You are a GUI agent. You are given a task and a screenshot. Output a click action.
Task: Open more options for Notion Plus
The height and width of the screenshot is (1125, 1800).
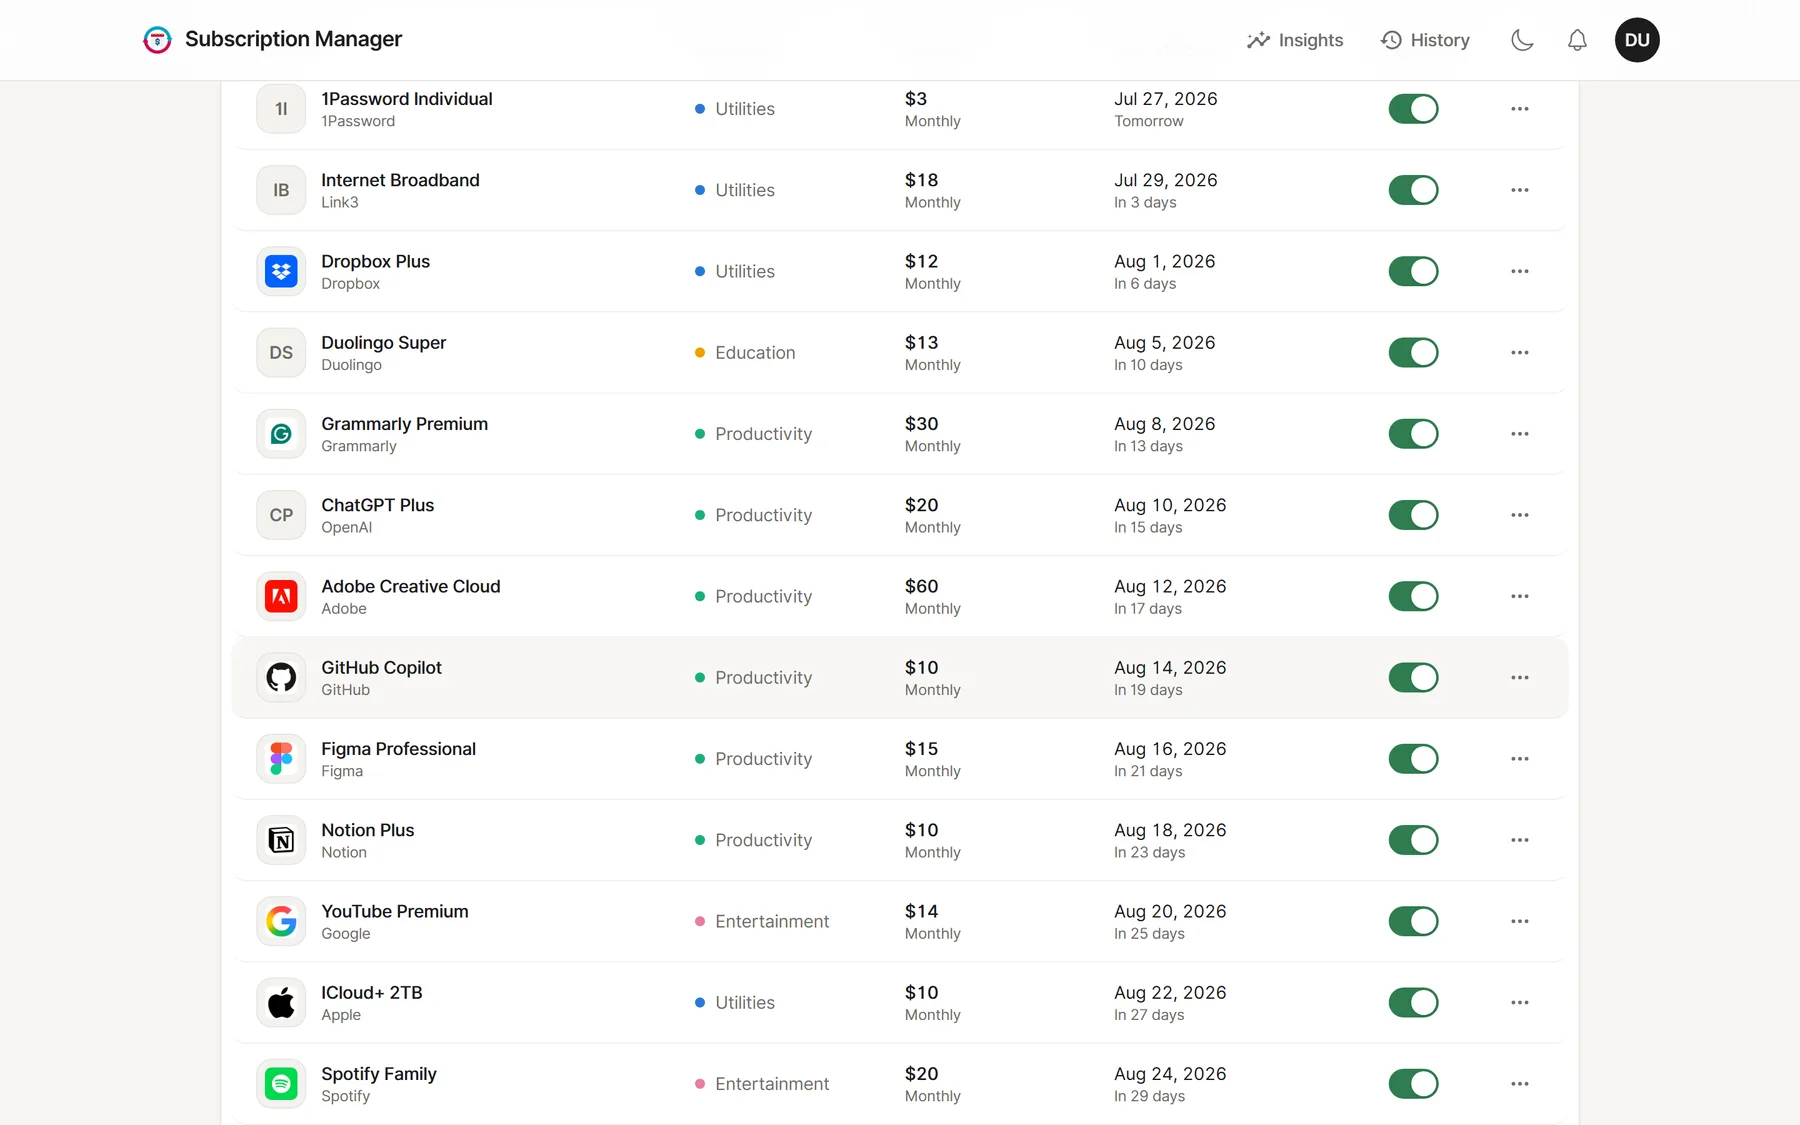coord(1520,840)
